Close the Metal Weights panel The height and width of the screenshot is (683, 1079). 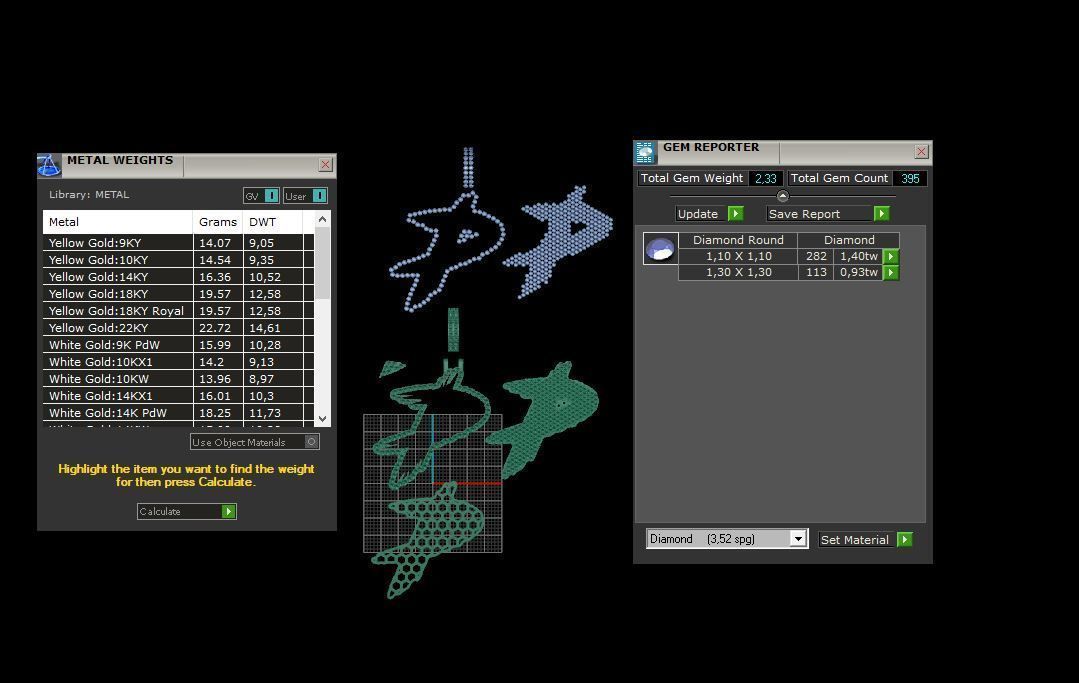(325, 165)
